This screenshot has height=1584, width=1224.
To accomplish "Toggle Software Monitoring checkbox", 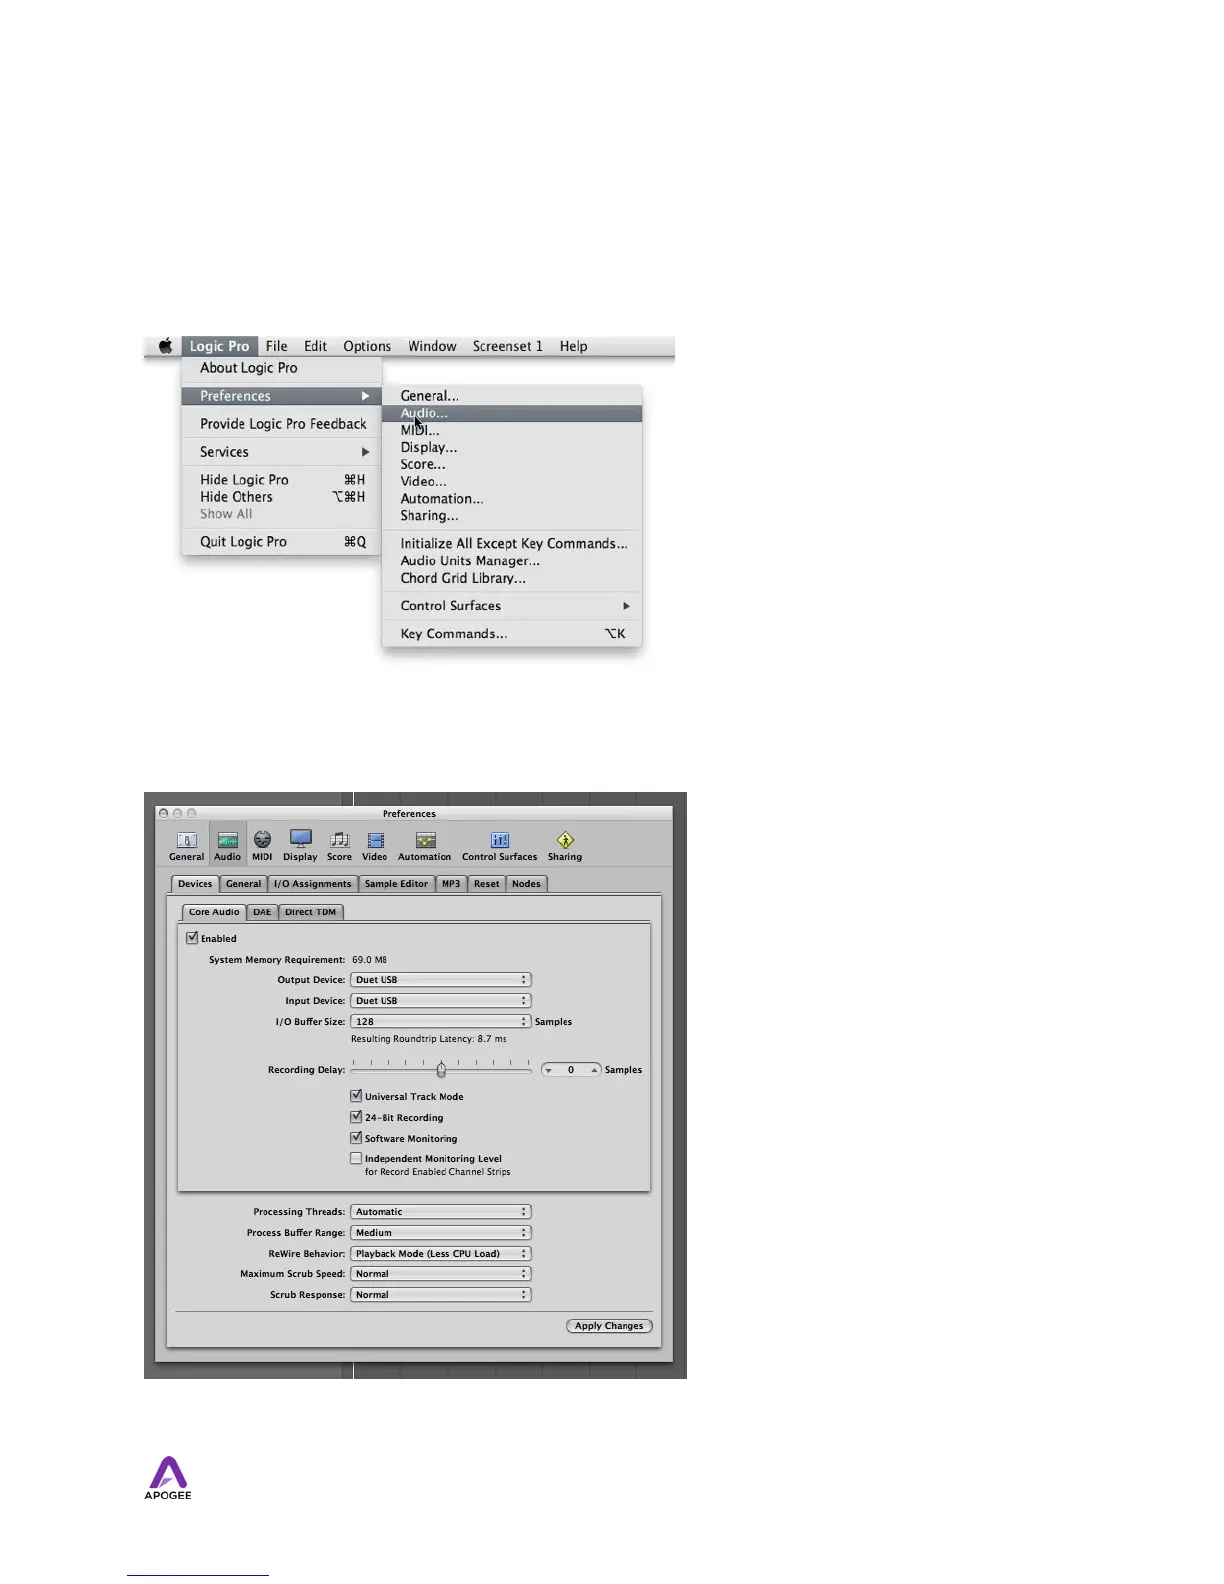I will tap(356, 1138).
